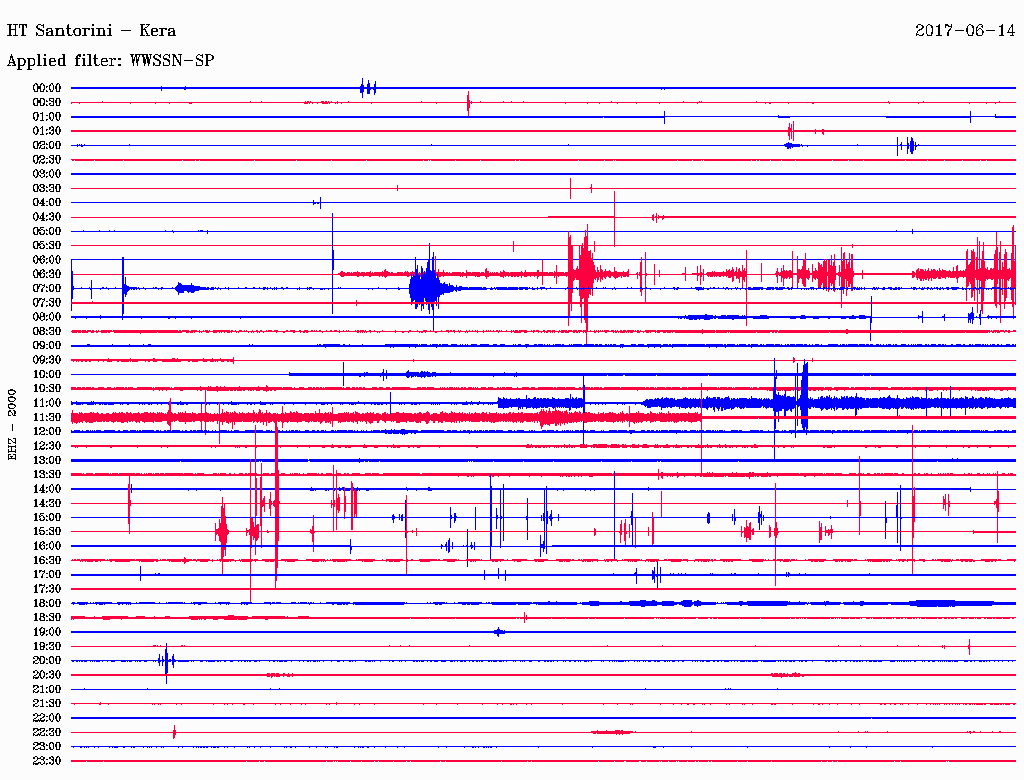Select the 03:00 time label
Screen dimensions: 1024x780
tap(47, 174)
